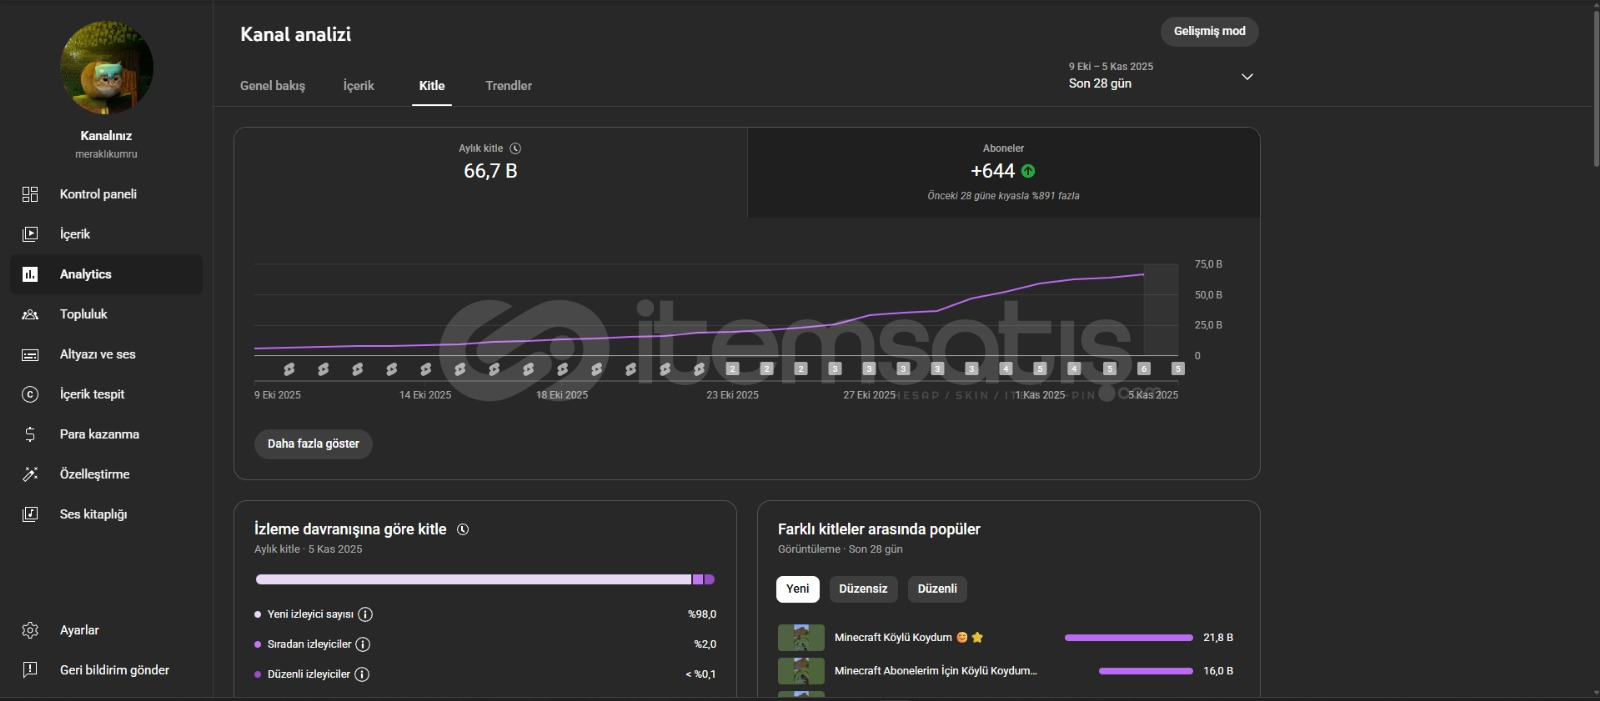Image resolution: width=1600 pixels, height=701 pixels.
Task: Click Para kazanma dollar icon
Action: tap(30, 434)
